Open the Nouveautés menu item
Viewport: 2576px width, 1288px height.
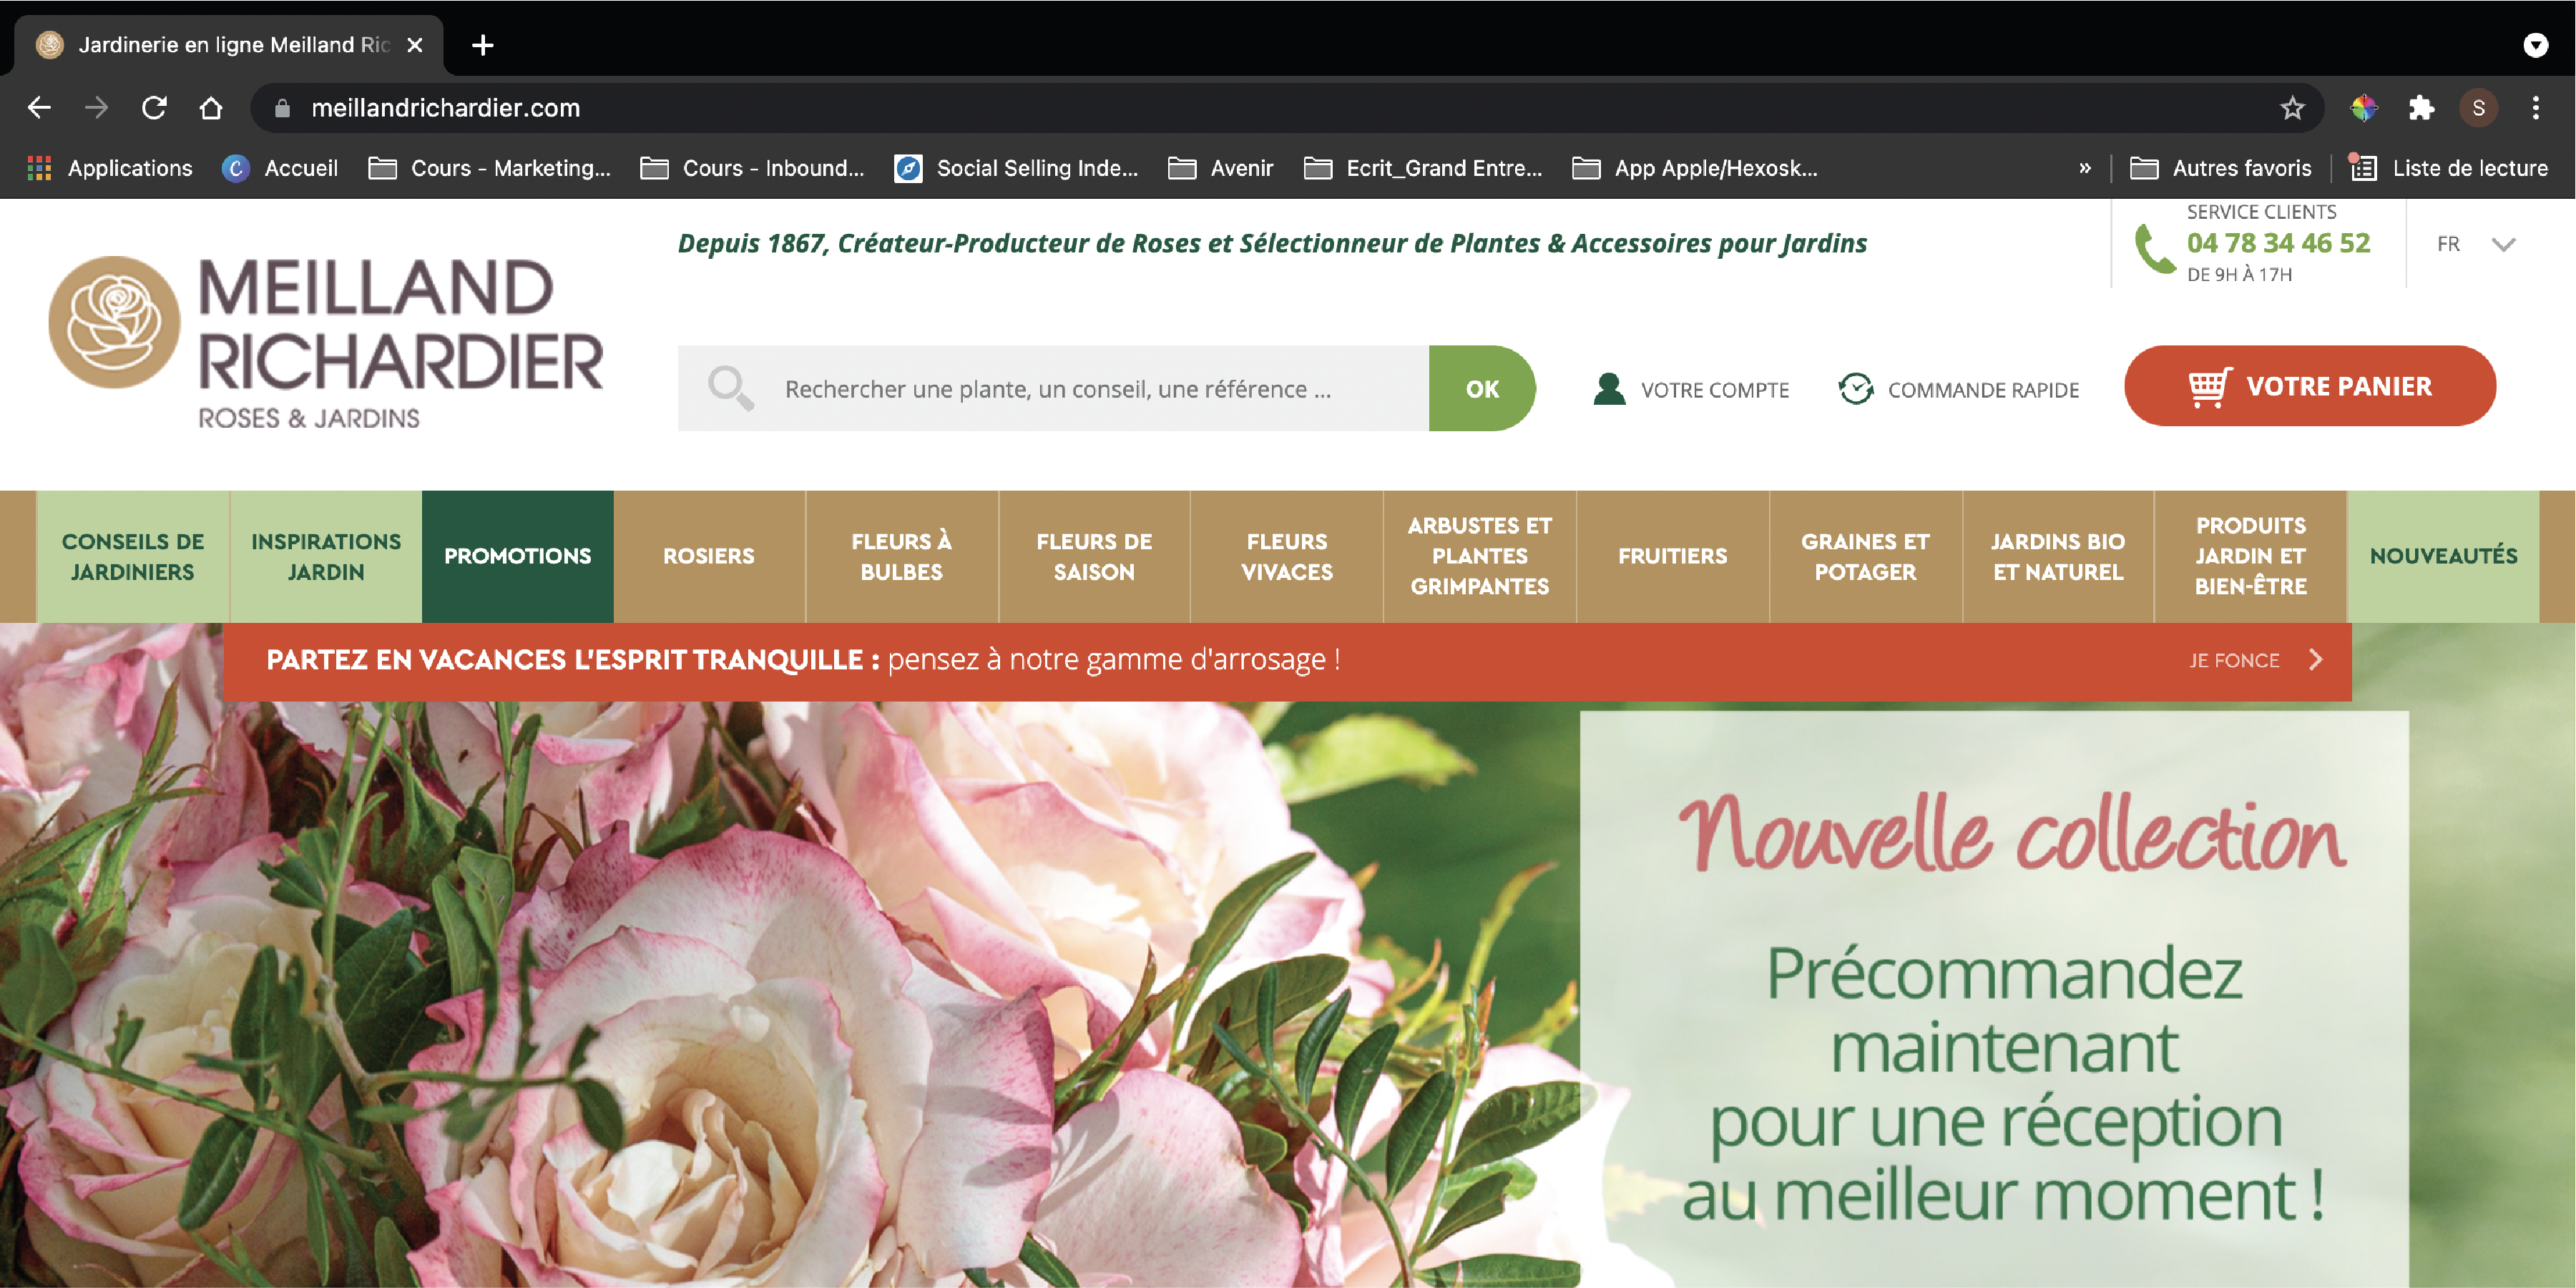(2442, 556)
